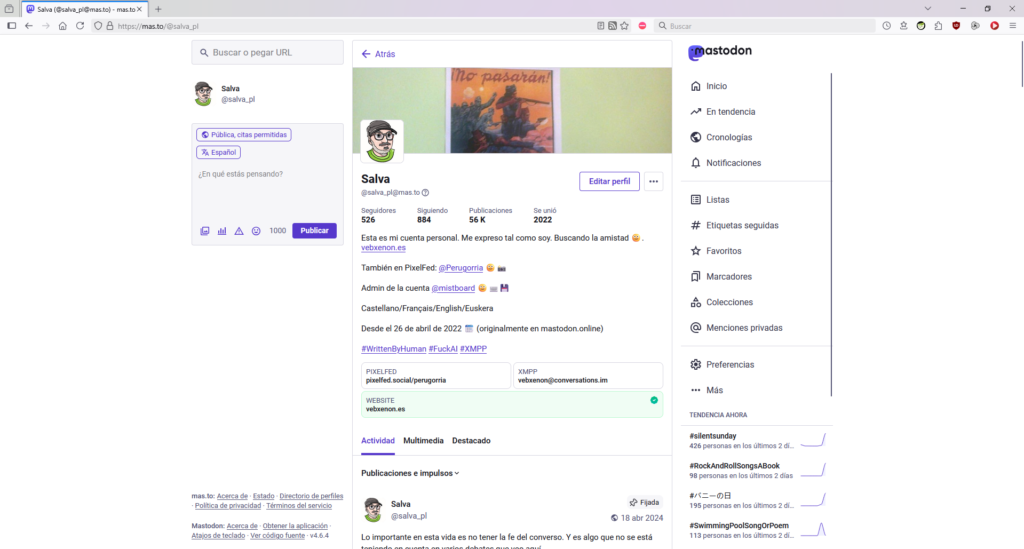Click the Atrás back arrow
This screenshot has width=1024, height=549.
(x=378, y=54)
